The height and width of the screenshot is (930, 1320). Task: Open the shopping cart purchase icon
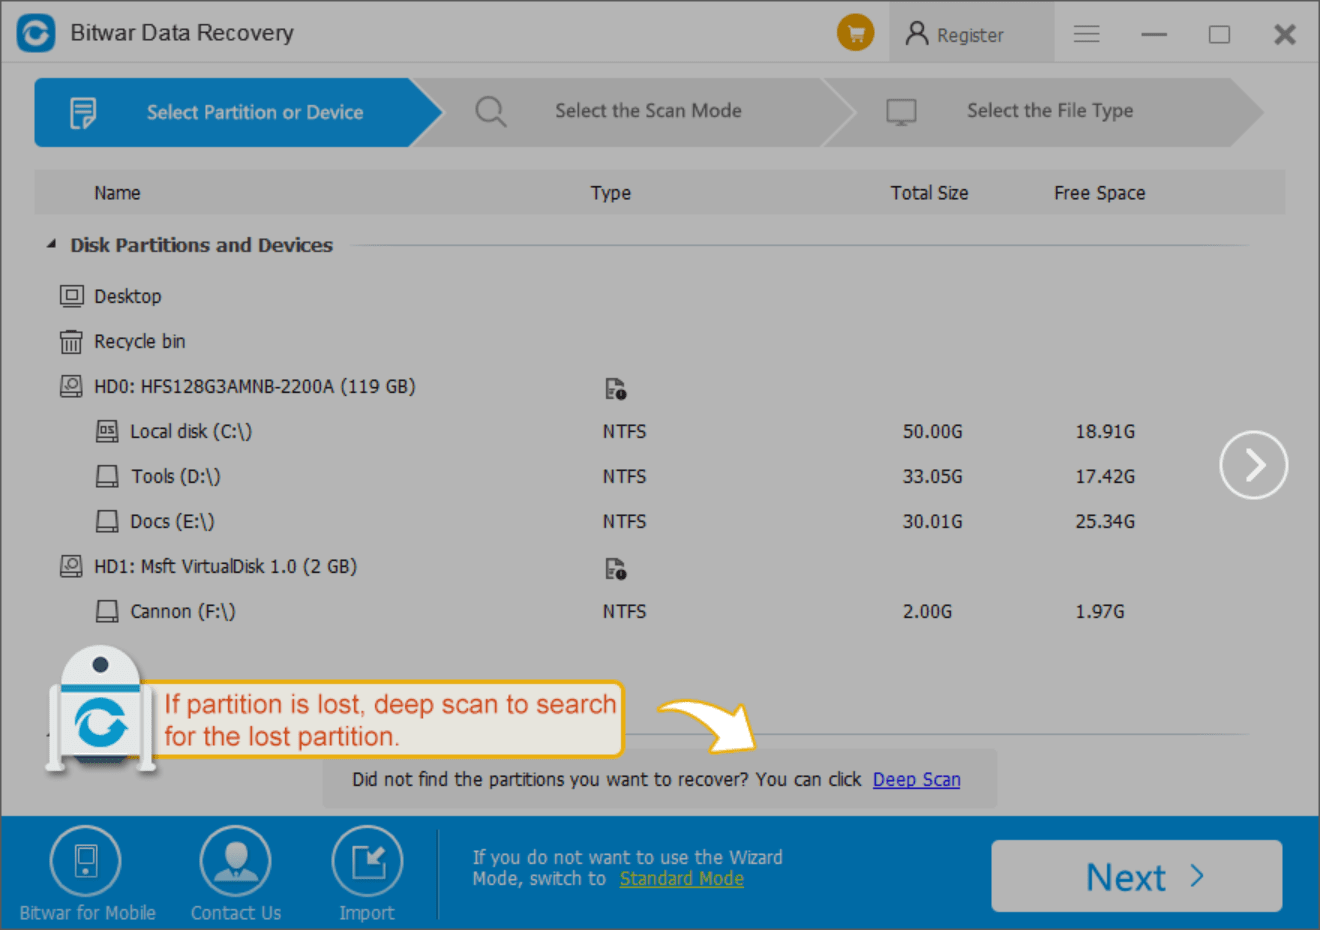[x=855, y=32]
